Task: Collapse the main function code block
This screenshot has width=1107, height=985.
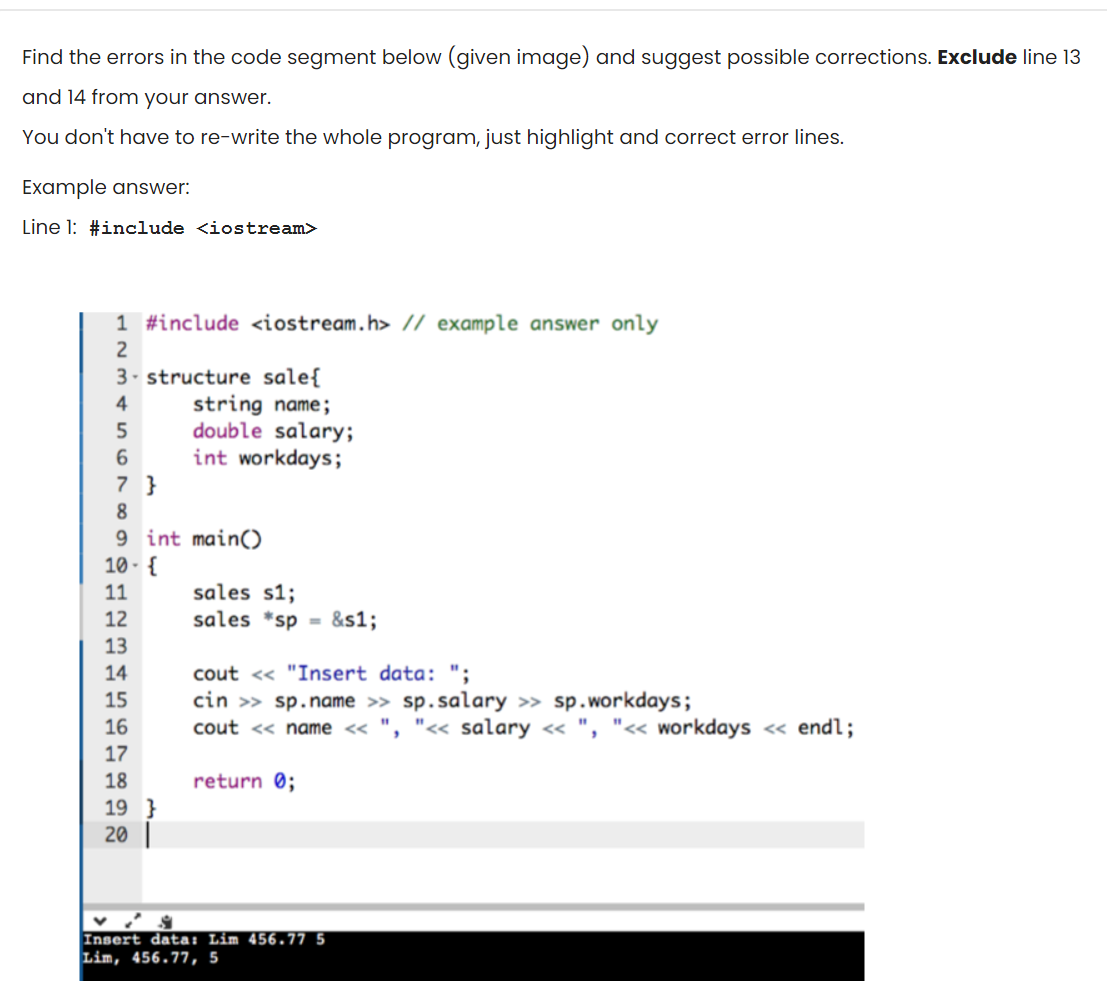Action: pos(133,565)
